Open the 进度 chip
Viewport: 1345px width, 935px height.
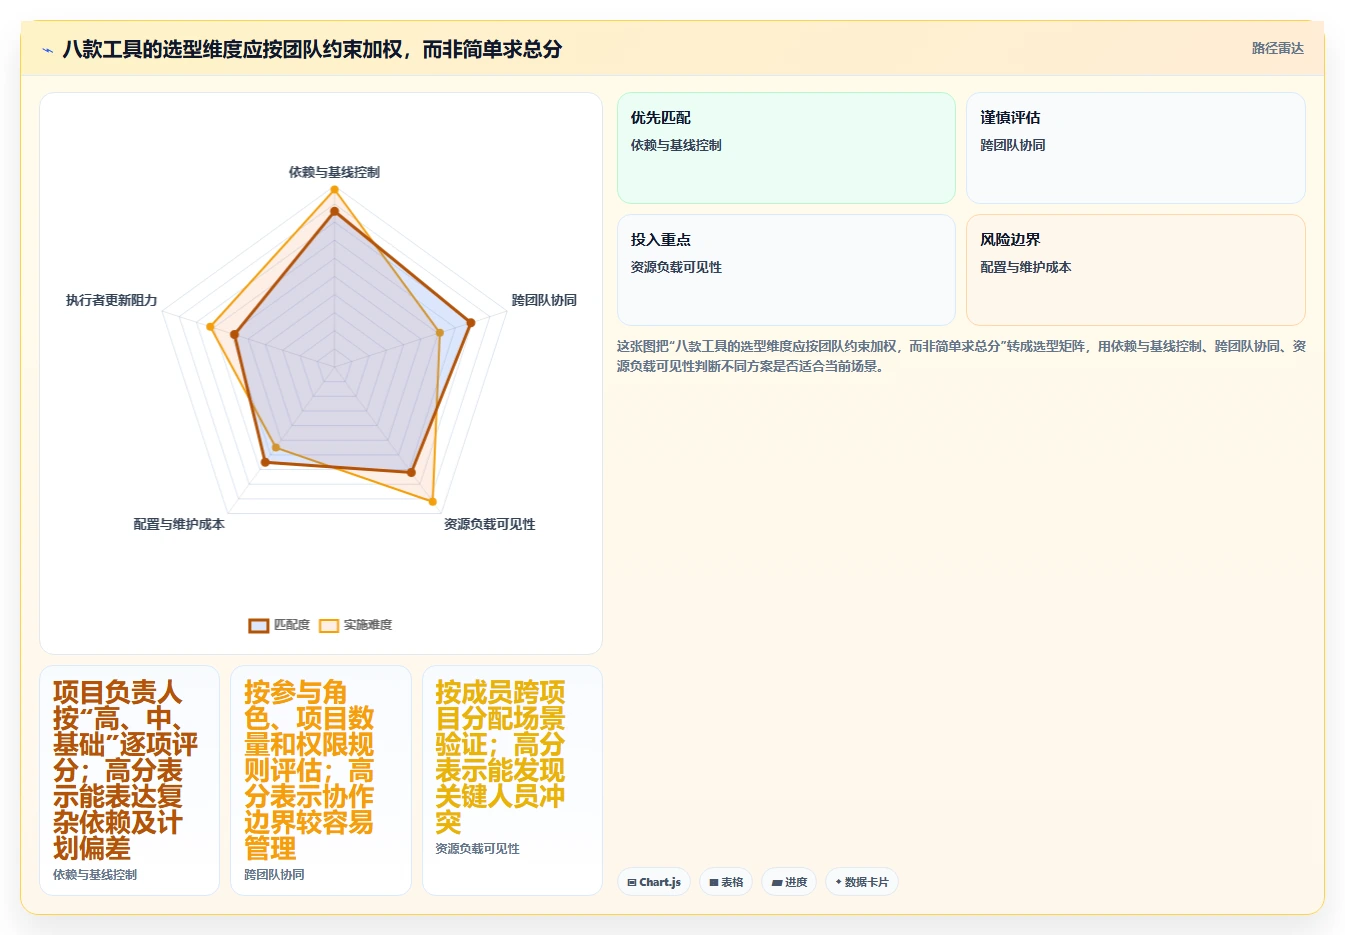click(789, 882)
